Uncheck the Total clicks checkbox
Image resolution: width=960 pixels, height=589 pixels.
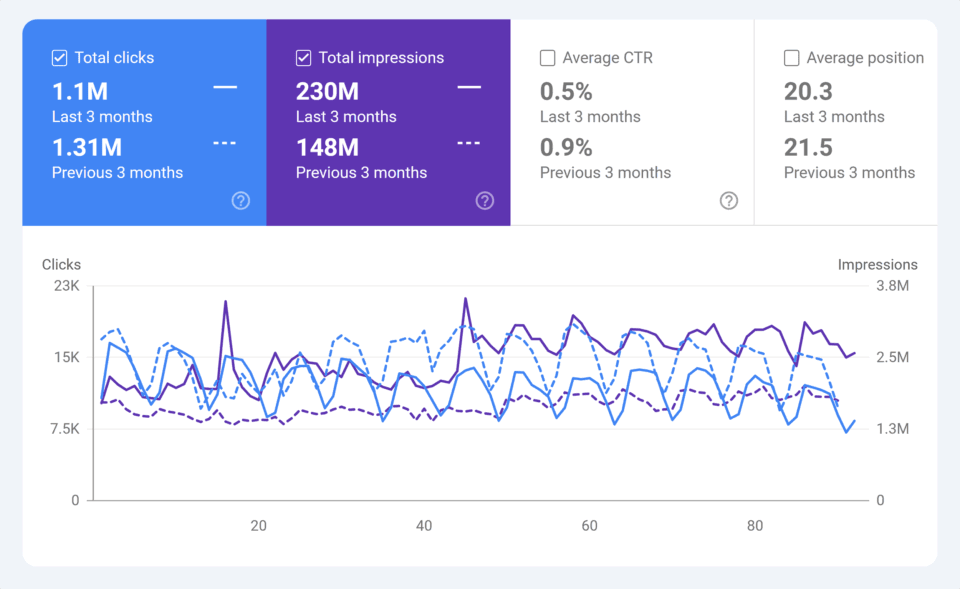pos(60,58)
